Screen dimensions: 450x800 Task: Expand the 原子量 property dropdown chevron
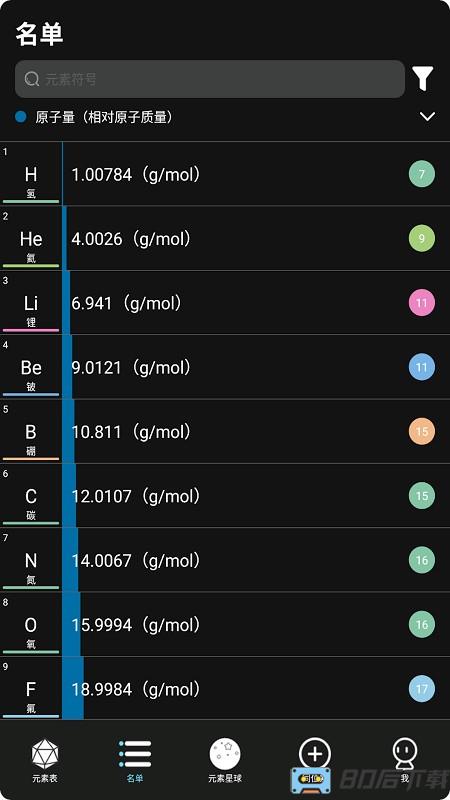point(427,116)
